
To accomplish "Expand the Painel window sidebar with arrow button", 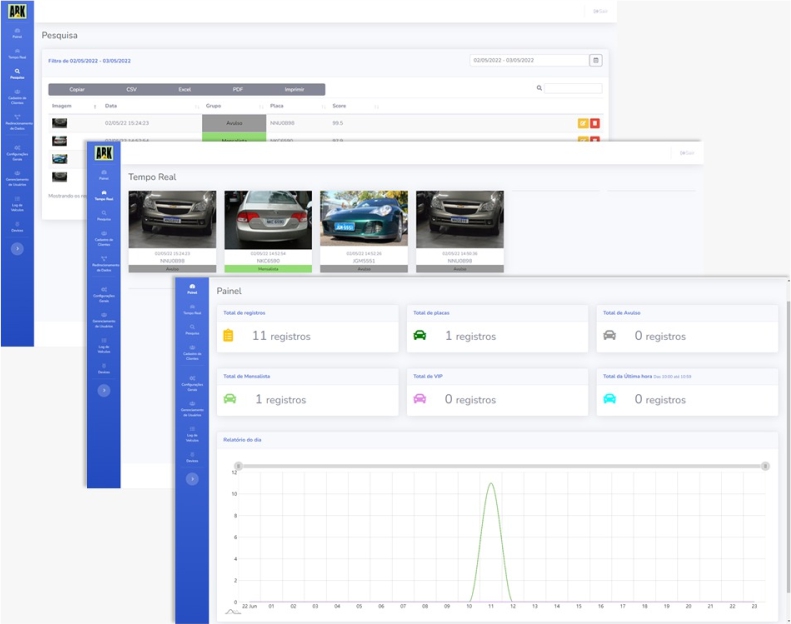I will click(x=192, y=479).
